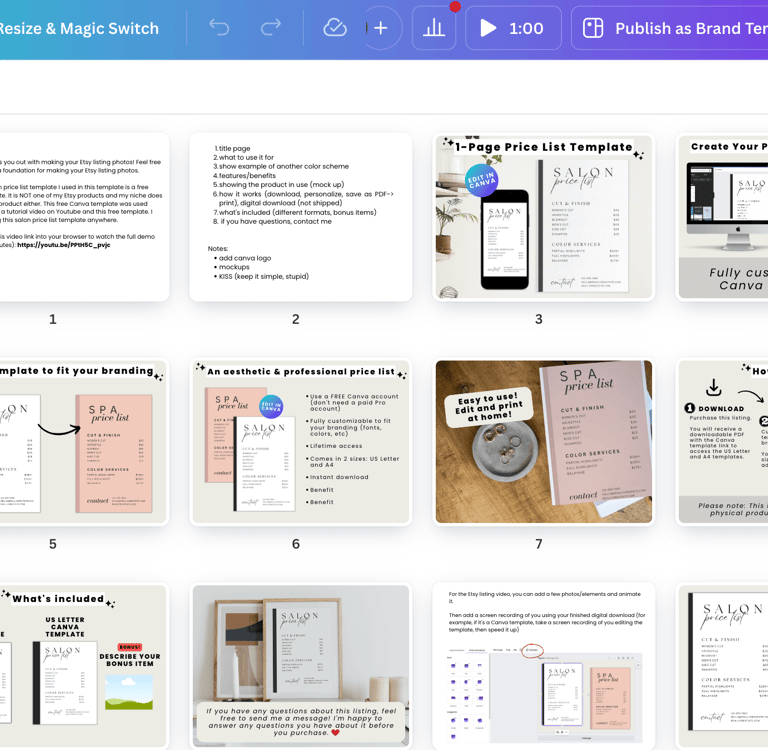Click the 'DESCRIBE YOUR BONUS ITEM' text

[130, 660]
